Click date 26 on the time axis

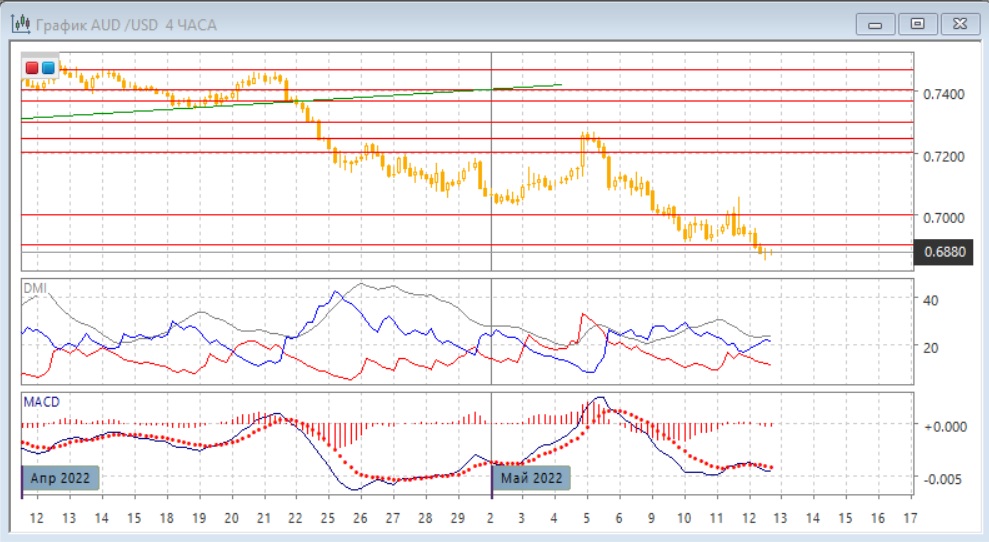point(361,519)
